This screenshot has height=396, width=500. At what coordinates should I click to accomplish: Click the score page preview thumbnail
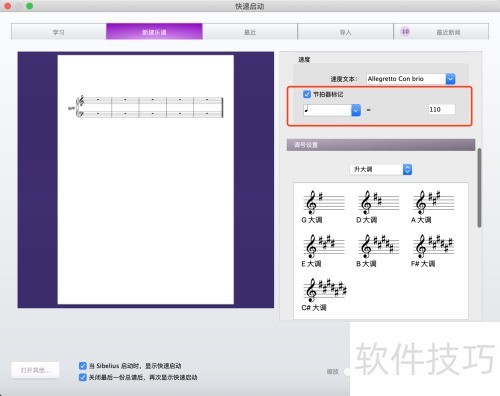coord(146,179)
